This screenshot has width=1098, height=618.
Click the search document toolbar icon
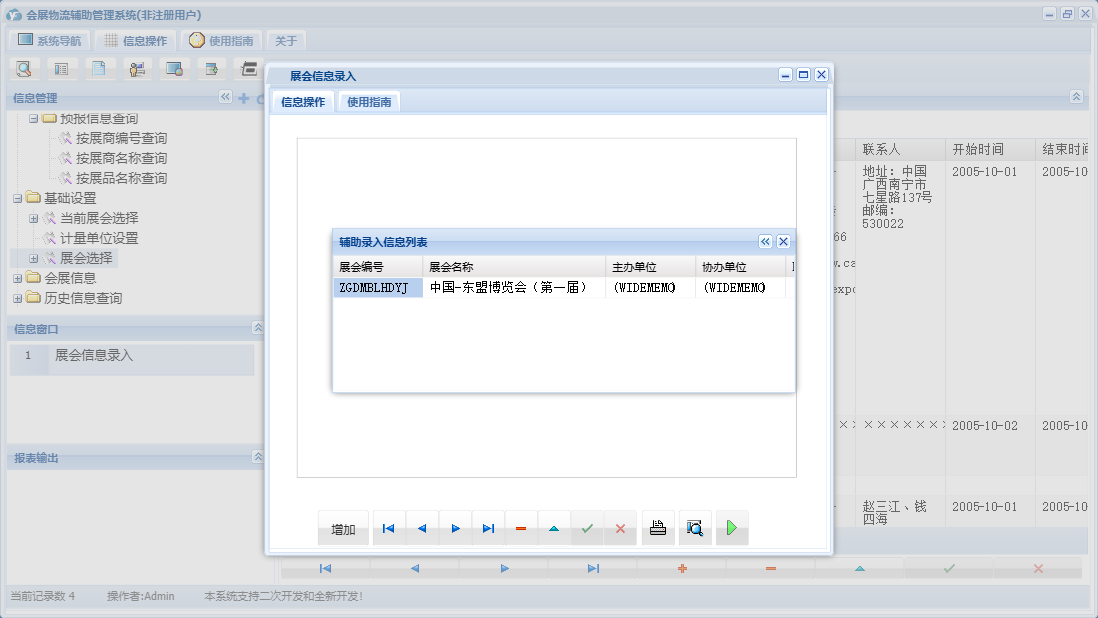pyautogui.click(x=24, y=69)
